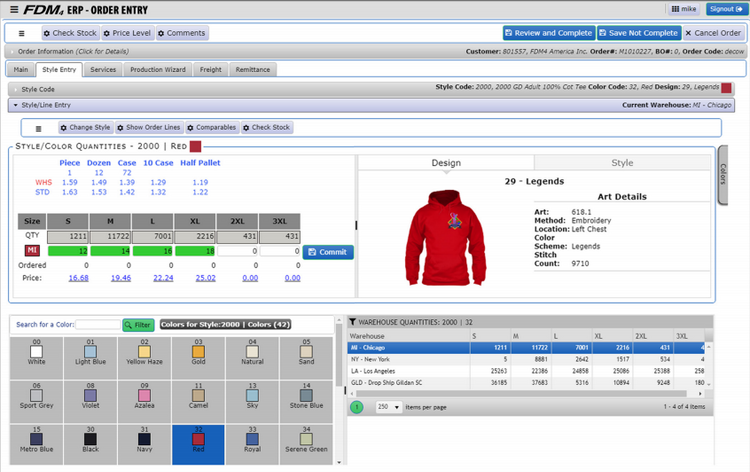The image size is (750, 472).
Task: Click Check Stock in style/line toolbar
Action: 266,128
